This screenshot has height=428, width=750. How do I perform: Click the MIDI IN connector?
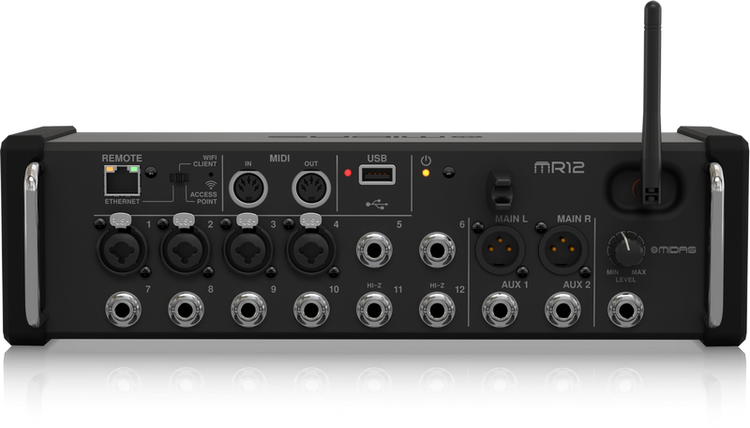pos(248,188)
